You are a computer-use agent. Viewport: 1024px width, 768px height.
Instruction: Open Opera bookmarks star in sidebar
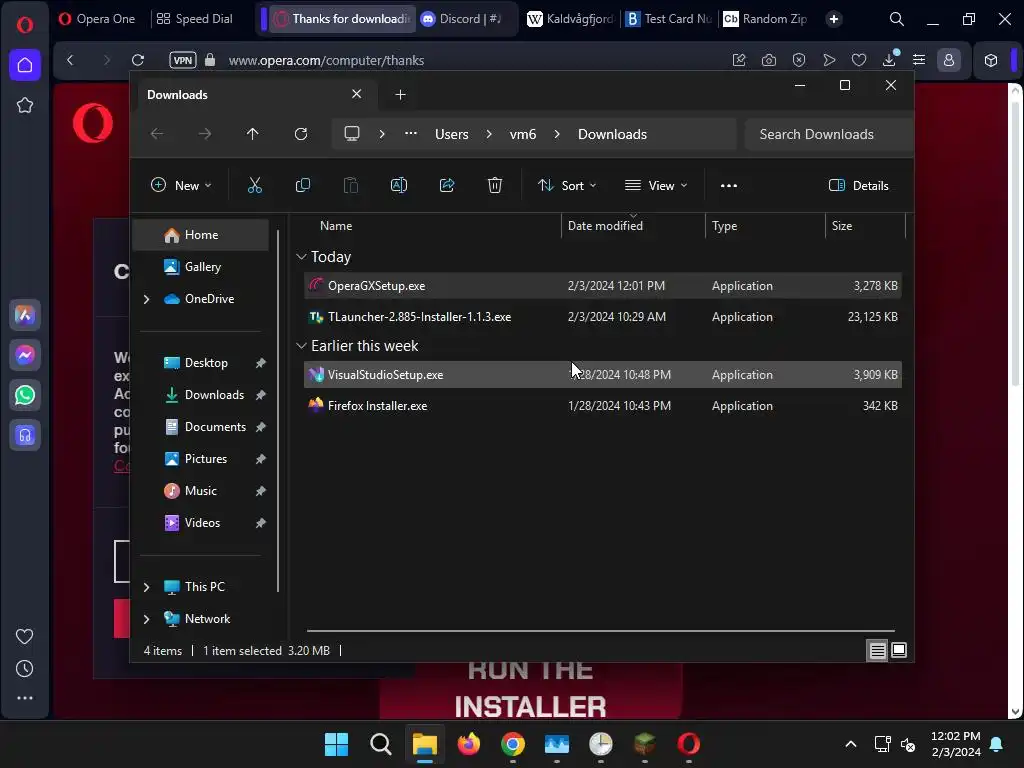25,105
